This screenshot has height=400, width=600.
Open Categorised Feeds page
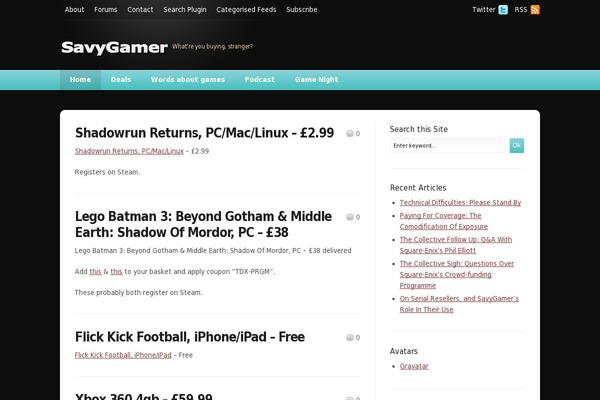pyautogui.click(x=246, y=10)
